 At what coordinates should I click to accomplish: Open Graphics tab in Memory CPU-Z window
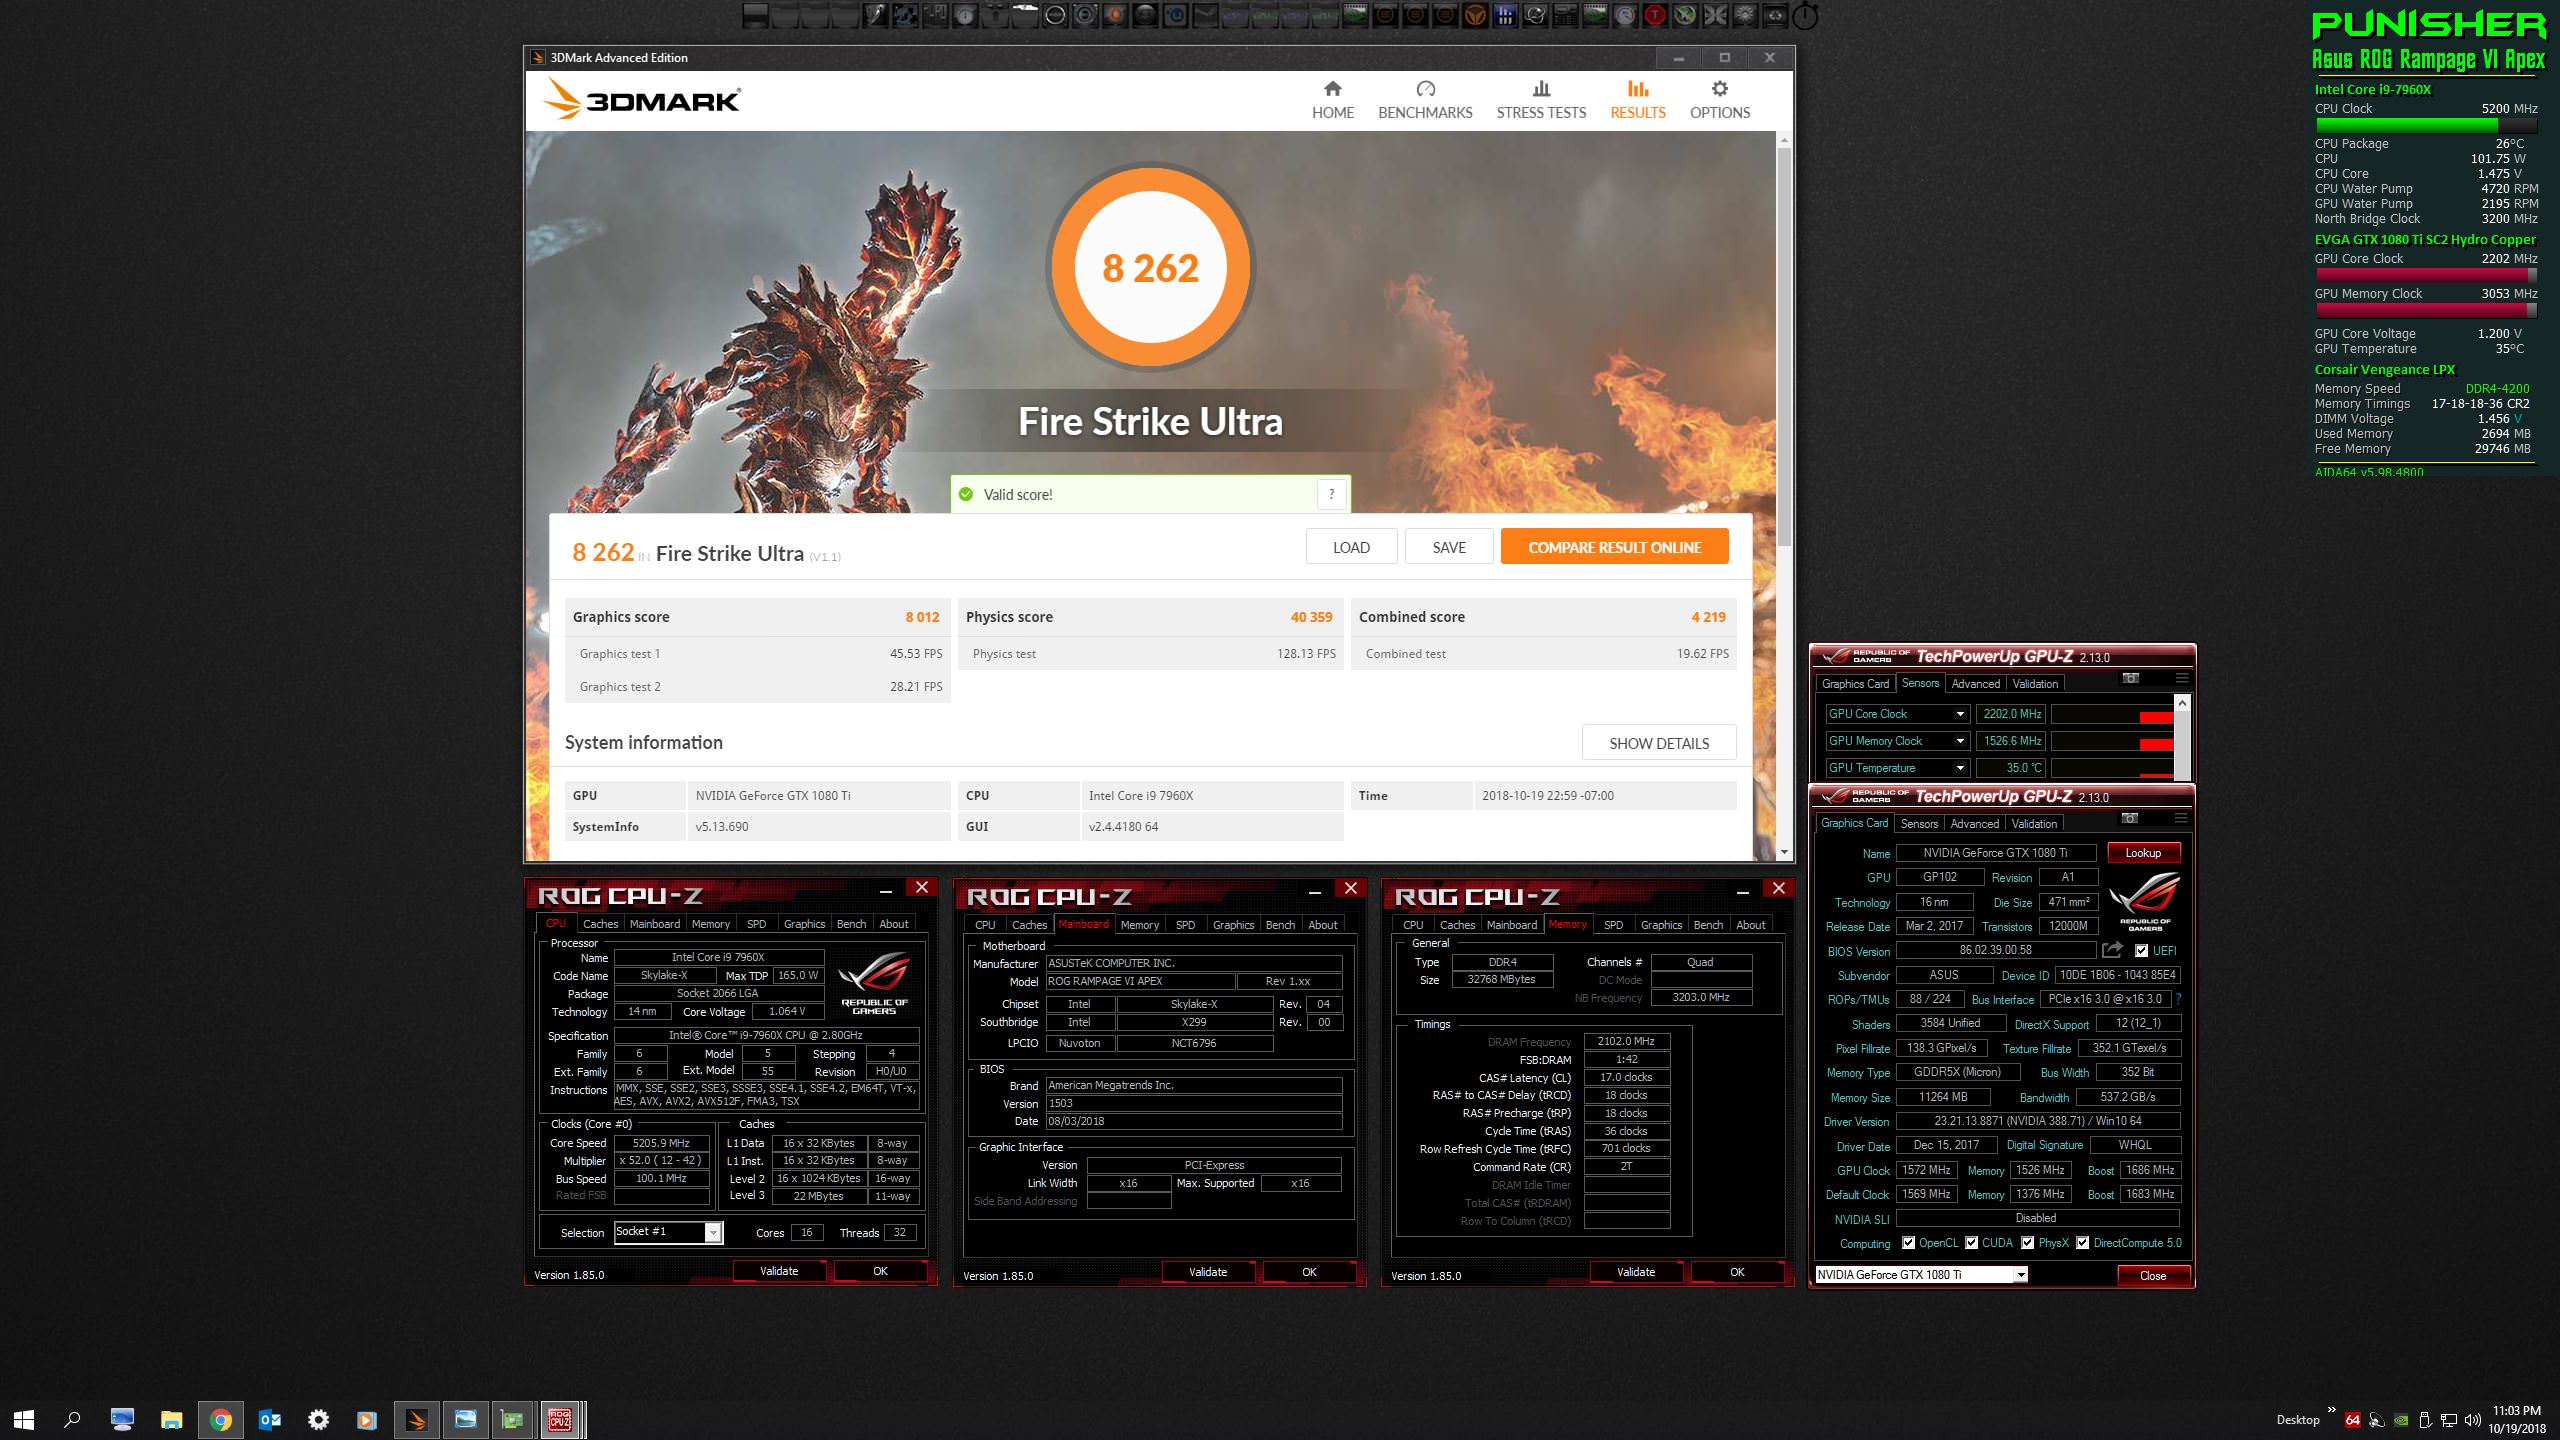point(1661,925)
